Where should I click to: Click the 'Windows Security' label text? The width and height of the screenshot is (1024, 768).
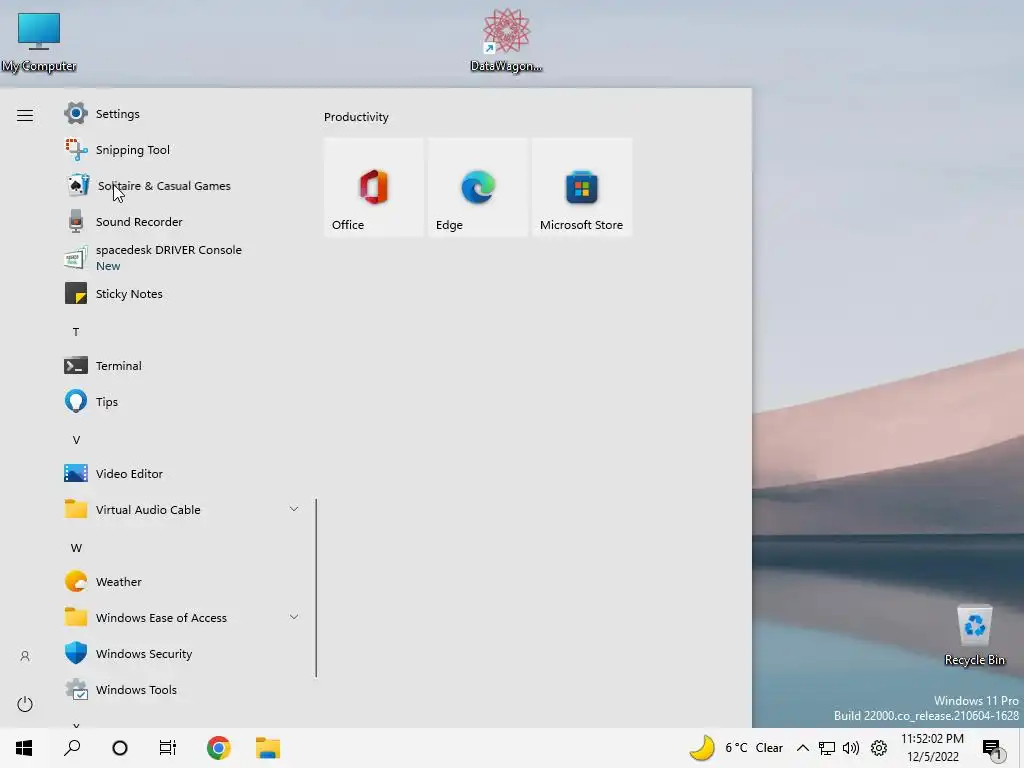[x=144, y=654]
